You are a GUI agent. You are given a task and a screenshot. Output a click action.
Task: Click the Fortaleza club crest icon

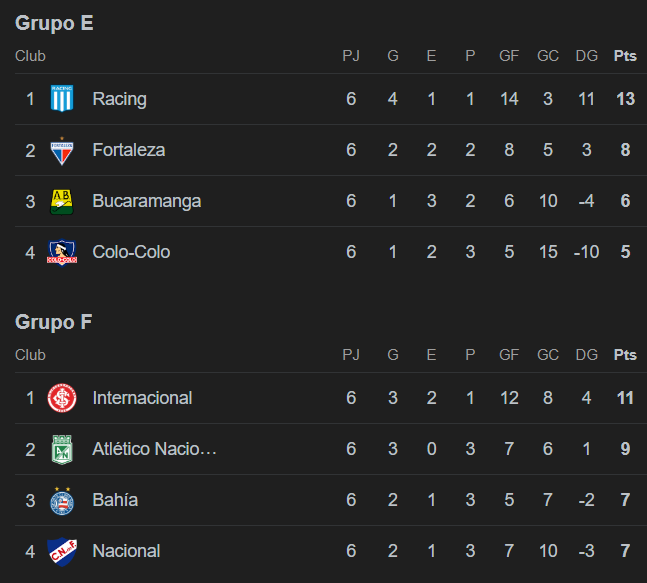tap(62, 151)
